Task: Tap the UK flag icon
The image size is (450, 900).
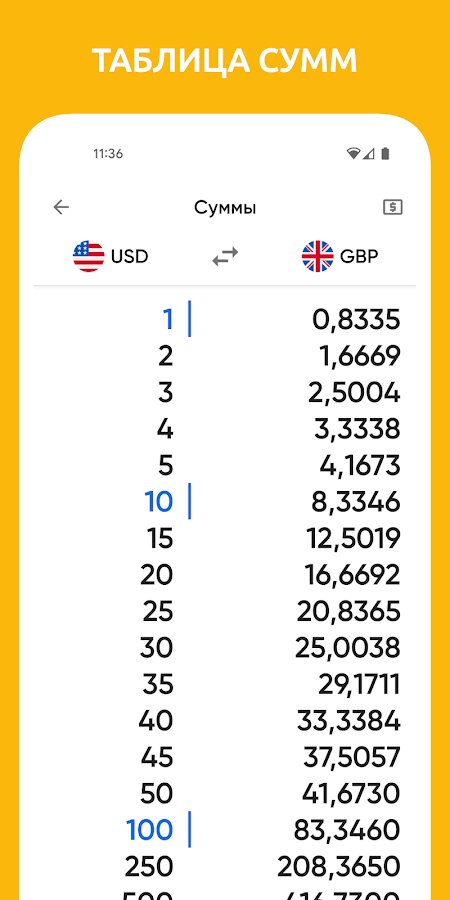Action: coord(317,256)
